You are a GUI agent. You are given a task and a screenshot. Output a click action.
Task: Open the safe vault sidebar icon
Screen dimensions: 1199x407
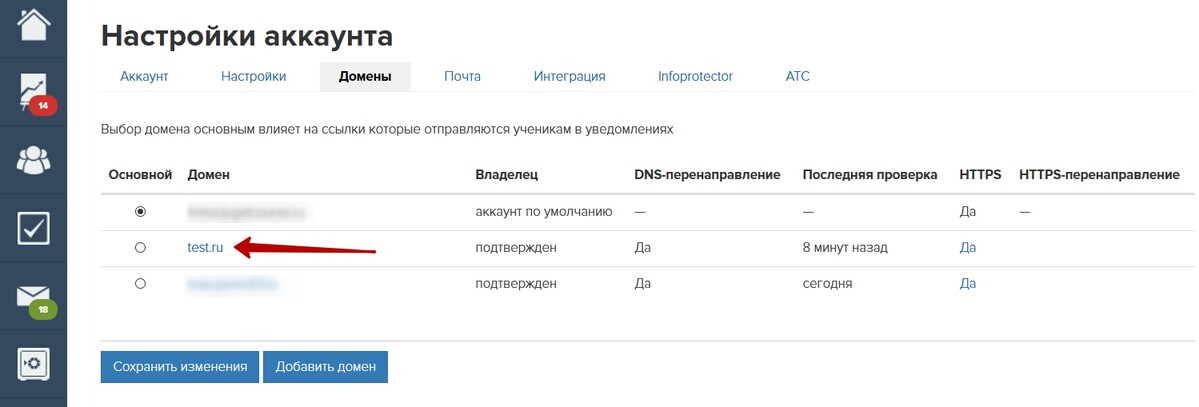[34, 364]
